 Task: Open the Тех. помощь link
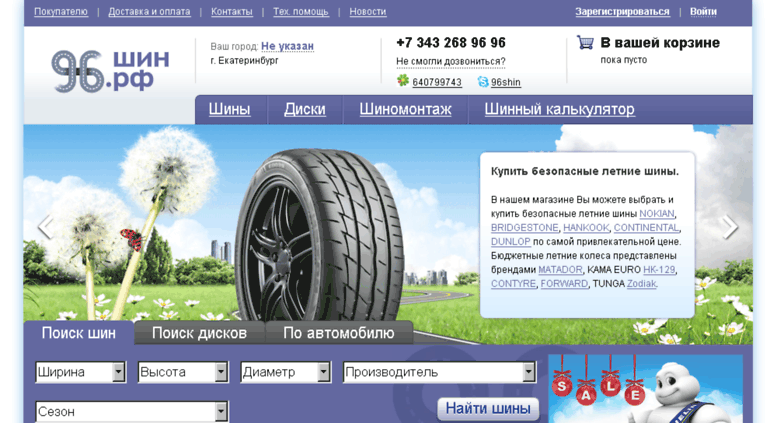[x=301, y=11]
